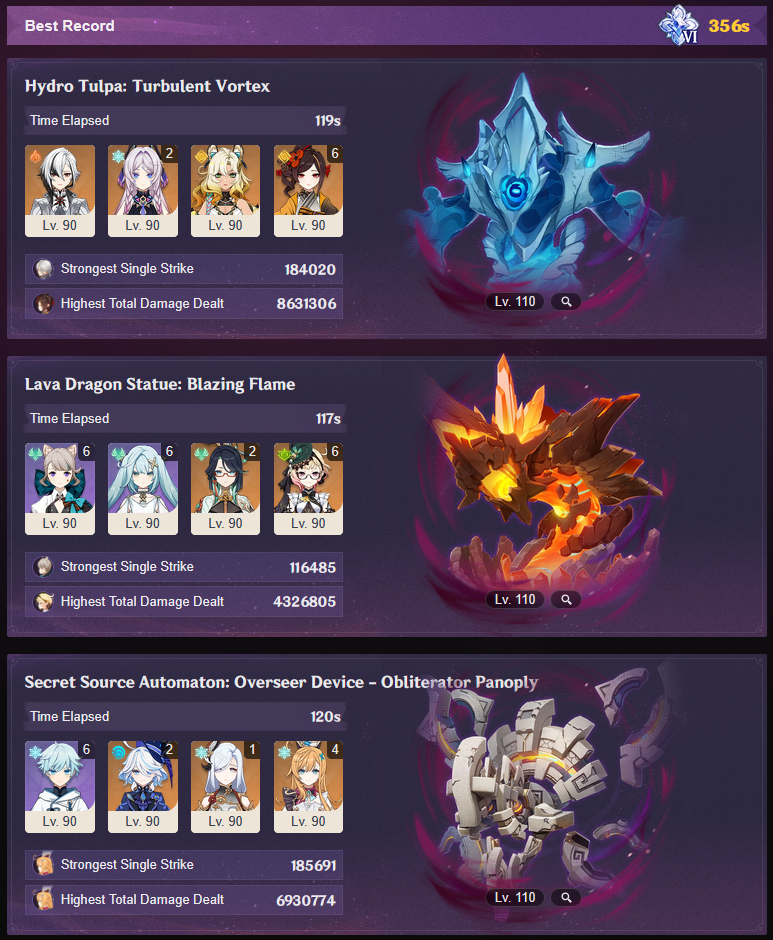Viewport: 773px width, 940px height.
Task: Click Strongest Single Strike avatar with 185691
Action: pyautogui.click(x=43, y=865)
